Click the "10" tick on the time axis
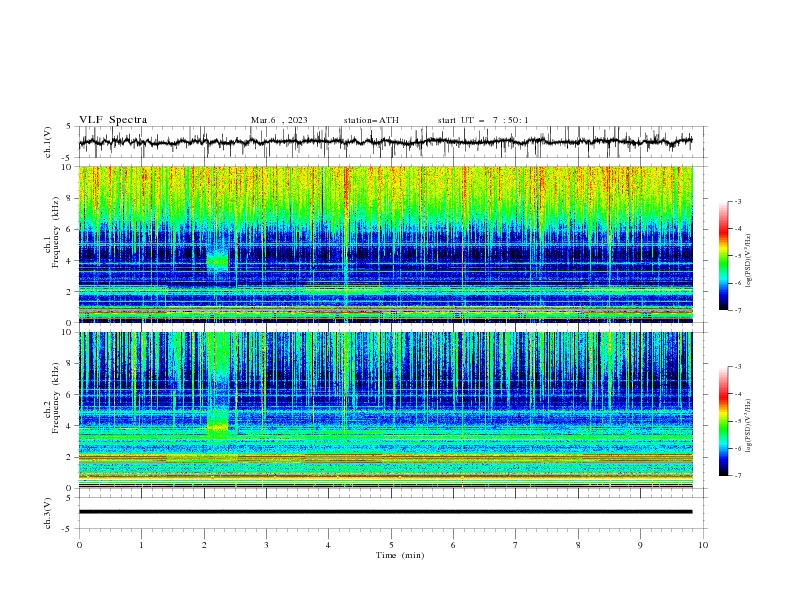The image size is (792, 612). coord(703,545)
